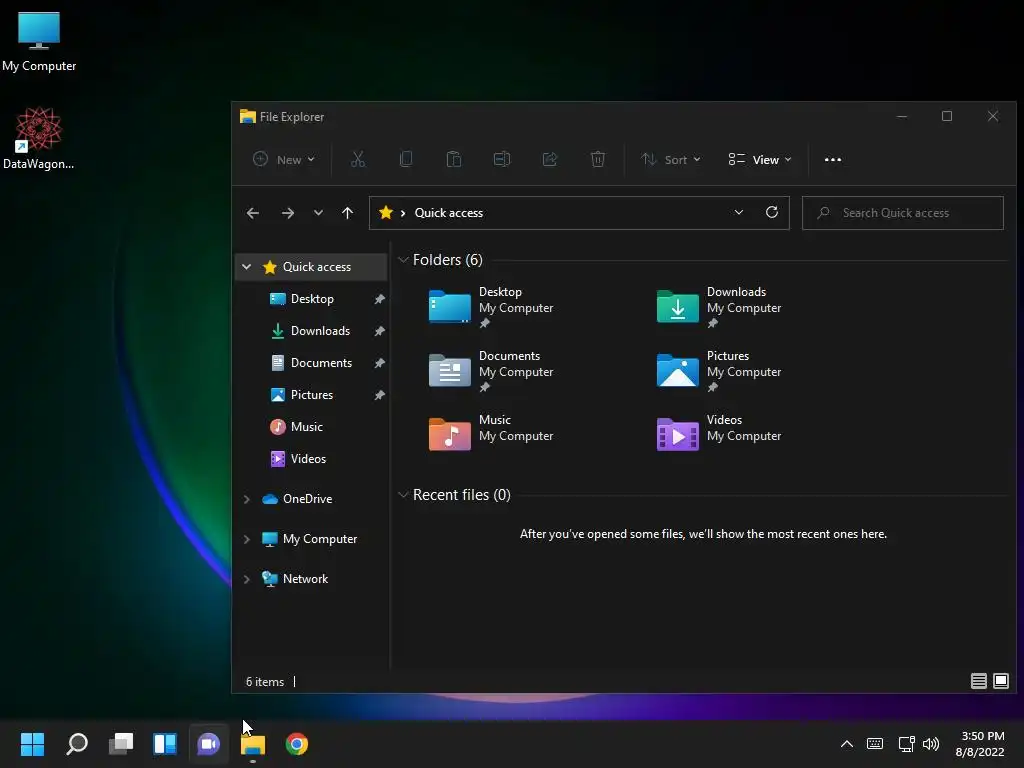Open the Videos folder in Folders list
Image resolution: width=1024 pixels, height=768 pixels.
click(719, 434)
